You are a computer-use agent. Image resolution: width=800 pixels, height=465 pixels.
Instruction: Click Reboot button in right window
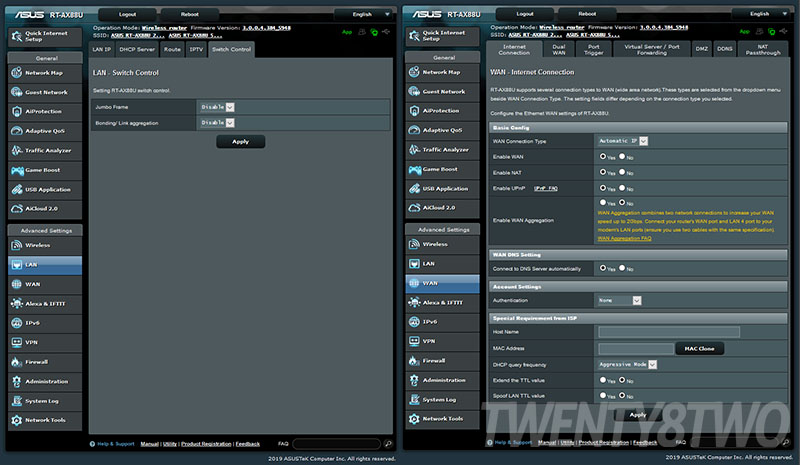tap(587, 14)
